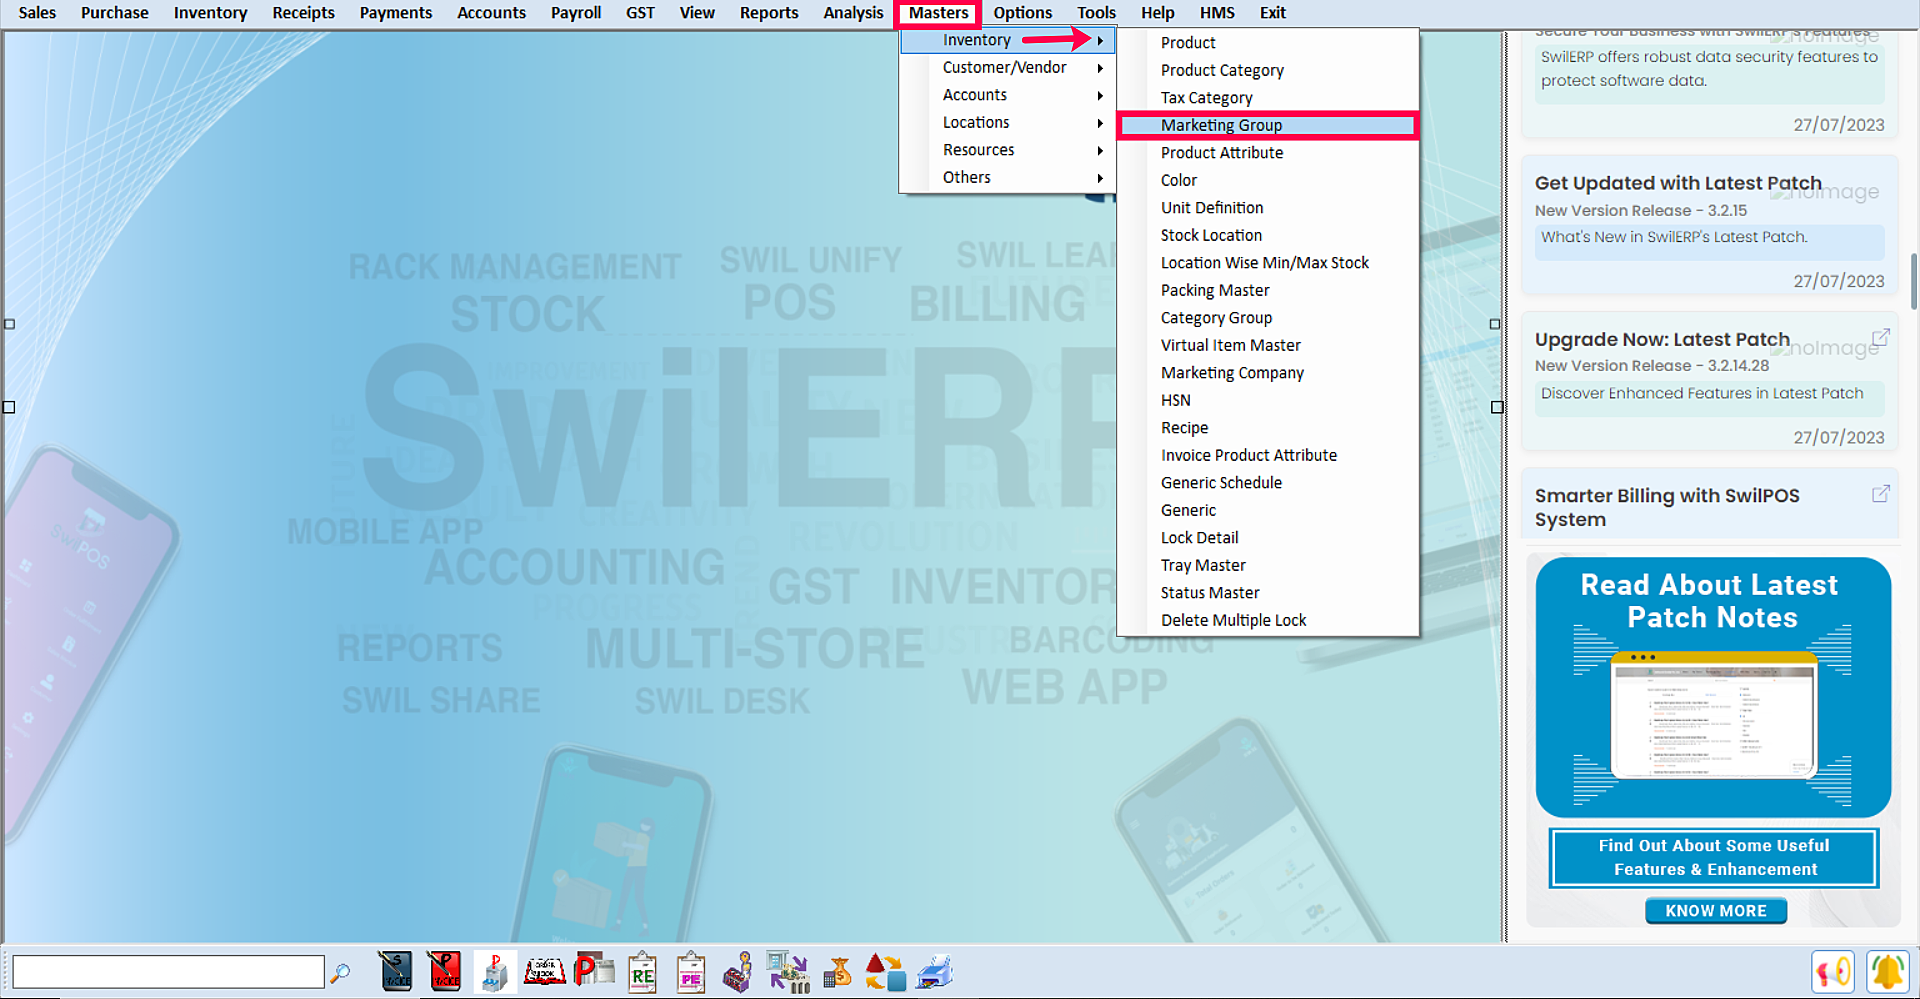Open the RE clipboard icon

(642, 972)
